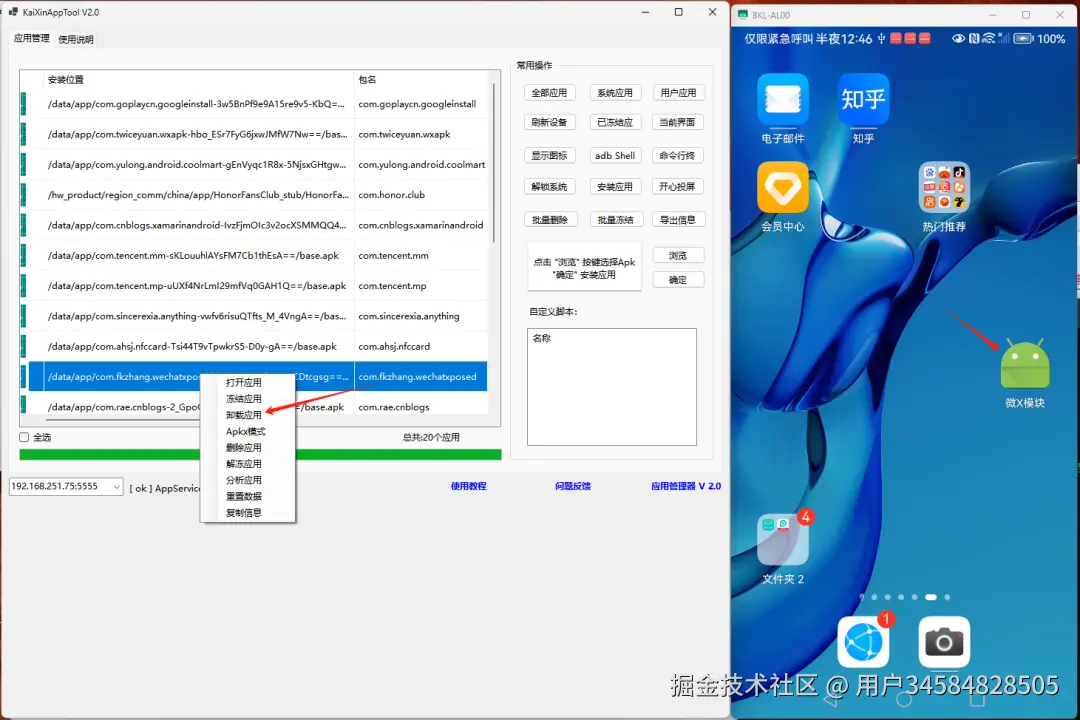1080x720 pixels.
Task: Click the app list vertical scrollbar
Action: (x=494, y=163)
